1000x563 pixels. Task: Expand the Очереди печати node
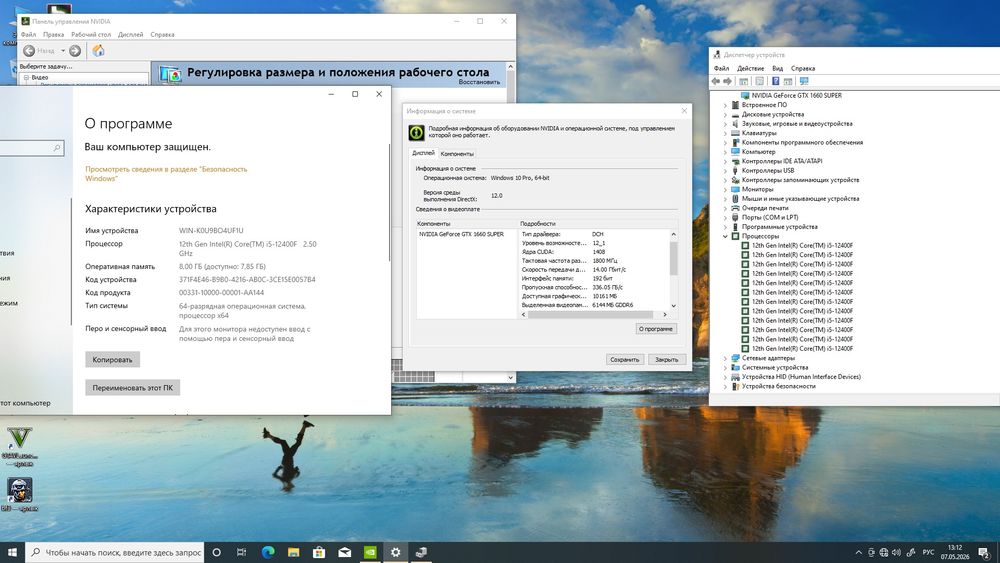725,208
